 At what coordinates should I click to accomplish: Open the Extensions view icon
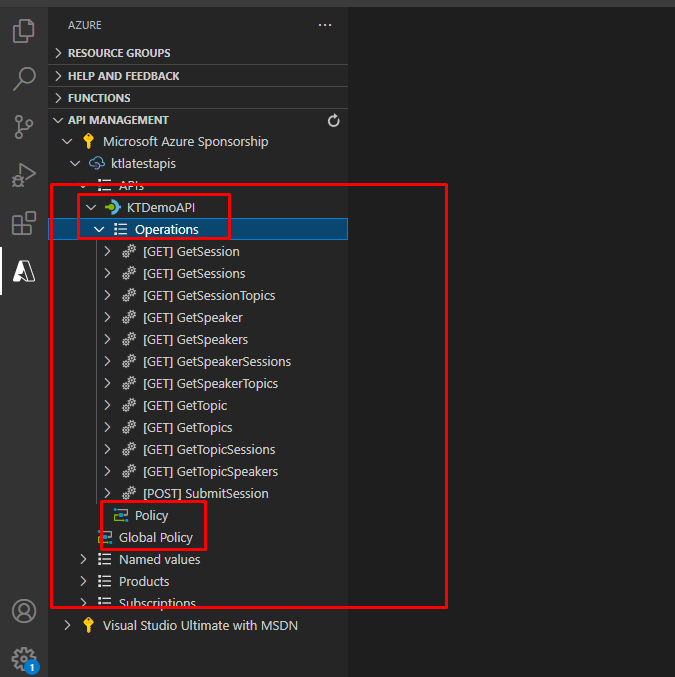pyautogui.click(x=24, y=223)
